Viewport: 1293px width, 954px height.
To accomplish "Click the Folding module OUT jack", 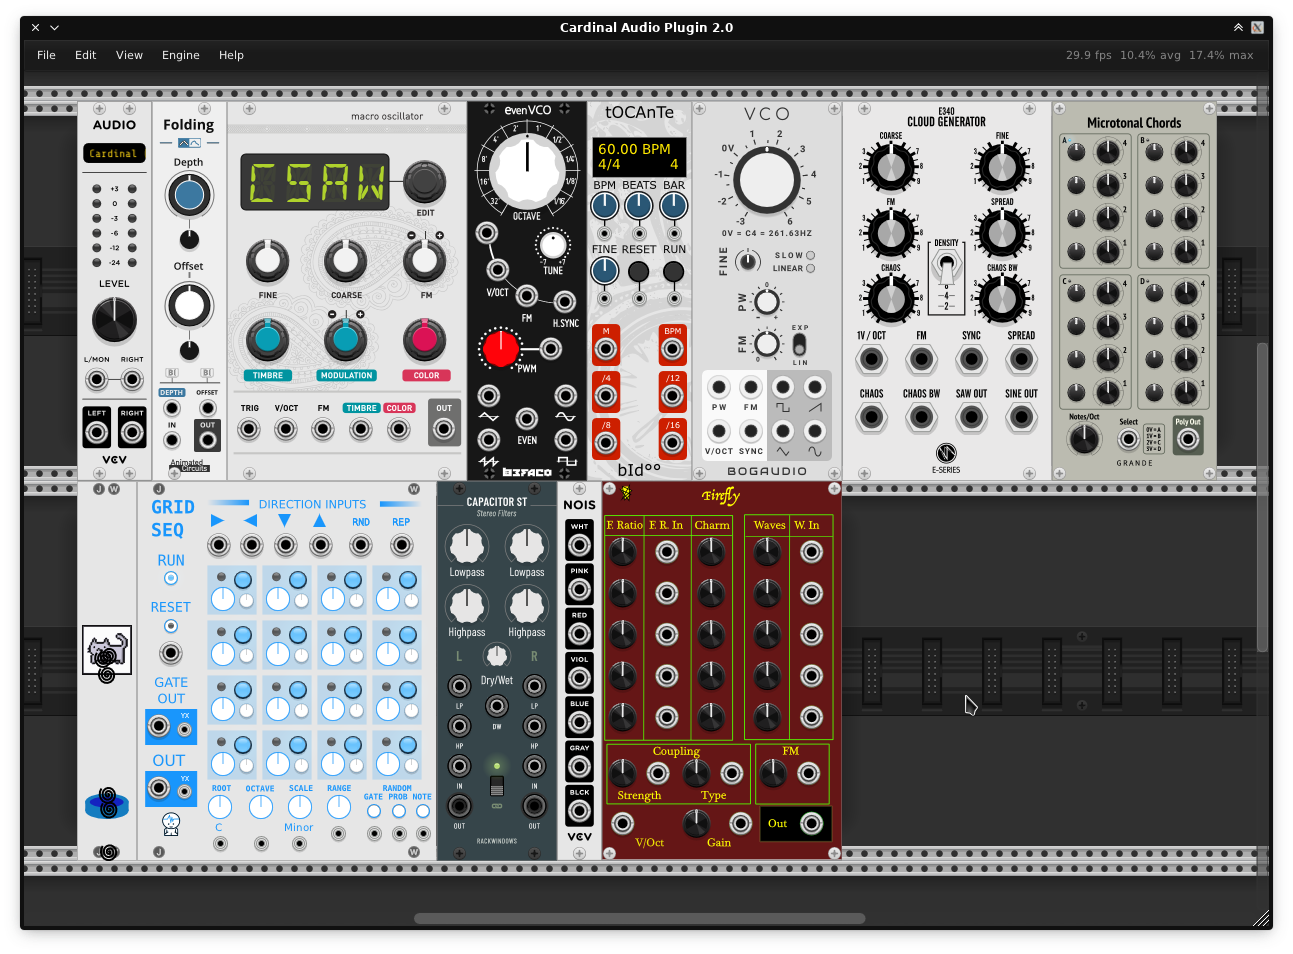I will coord(207,439).
